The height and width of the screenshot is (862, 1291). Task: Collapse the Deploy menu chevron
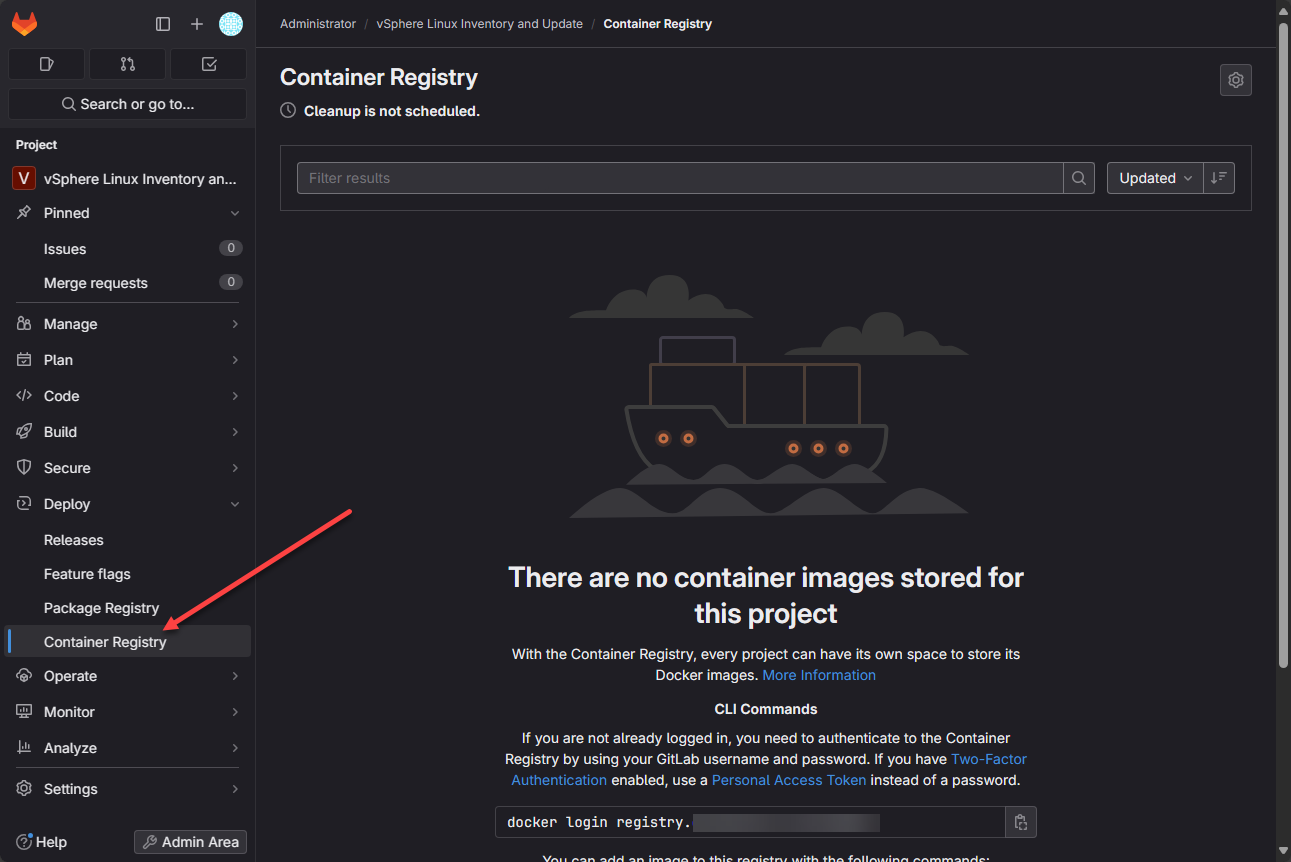click(235, 504)
